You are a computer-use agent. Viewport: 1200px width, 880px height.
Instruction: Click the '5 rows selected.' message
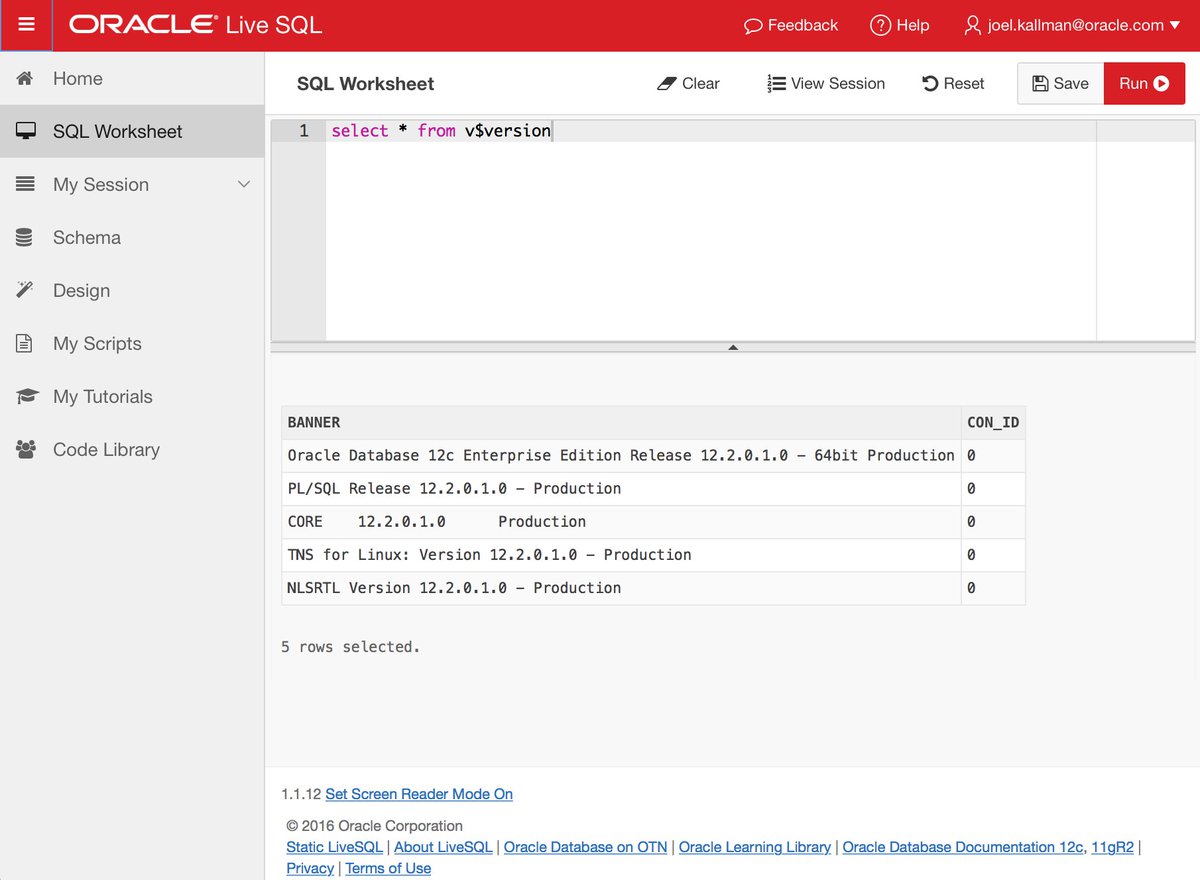(x=351, y=647)
